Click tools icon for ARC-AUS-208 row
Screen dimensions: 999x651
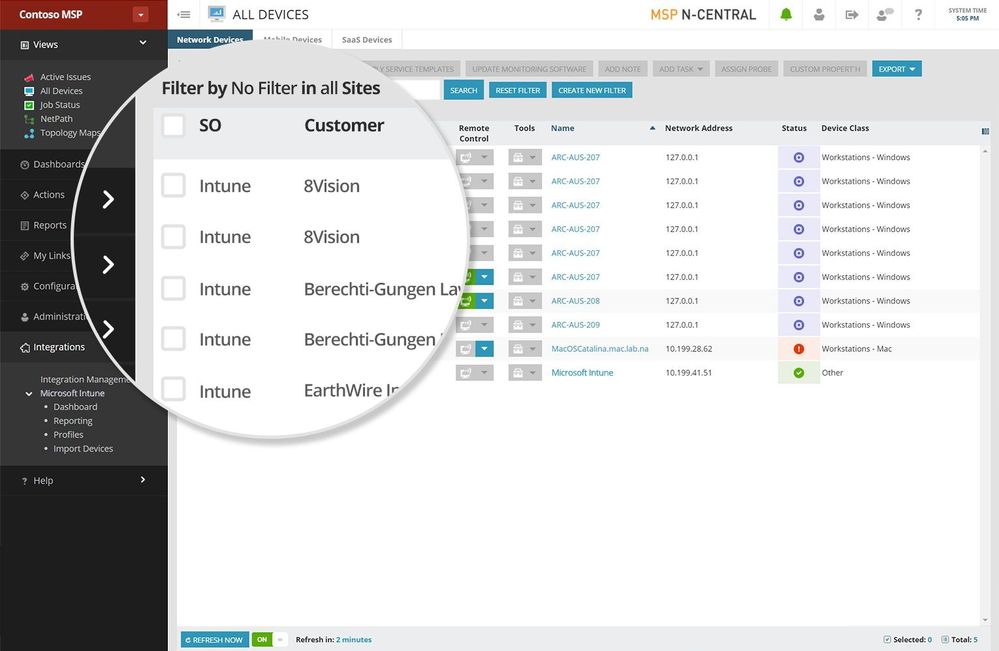point(517,301)
